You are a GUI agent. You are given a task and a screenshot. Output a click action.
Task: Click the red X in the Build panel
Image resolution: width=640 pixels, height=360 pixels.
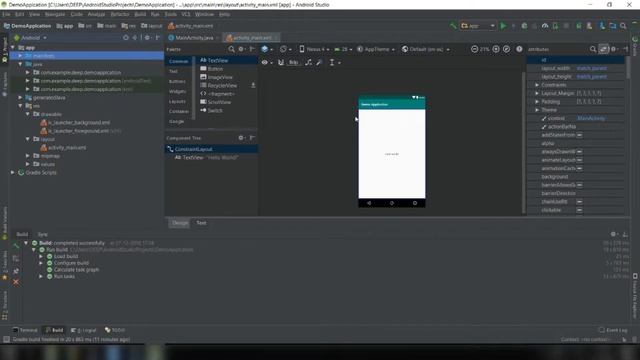pyautogui.click(x=16, y=282)
